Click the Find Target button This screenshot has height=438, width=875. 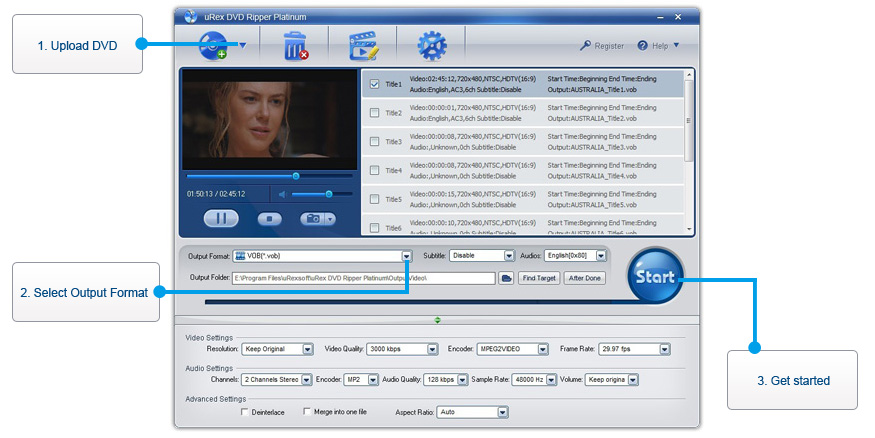tap(539, 278)
